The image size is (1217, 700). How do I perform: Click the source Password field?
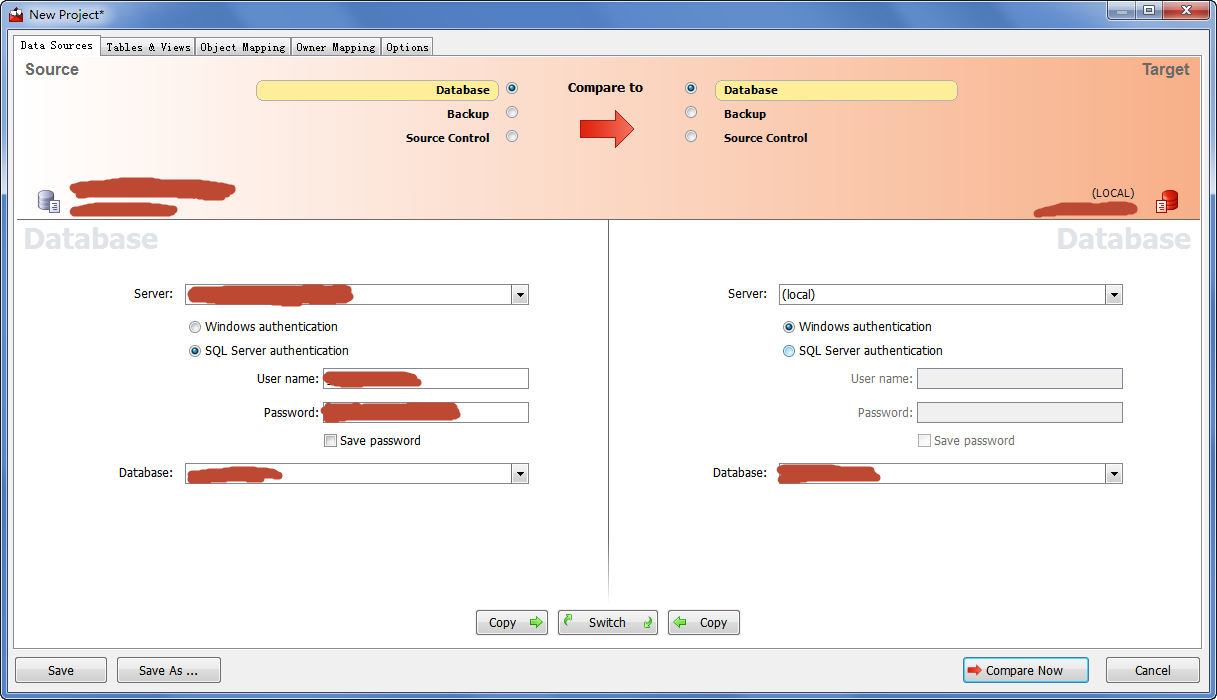(426, 413)
